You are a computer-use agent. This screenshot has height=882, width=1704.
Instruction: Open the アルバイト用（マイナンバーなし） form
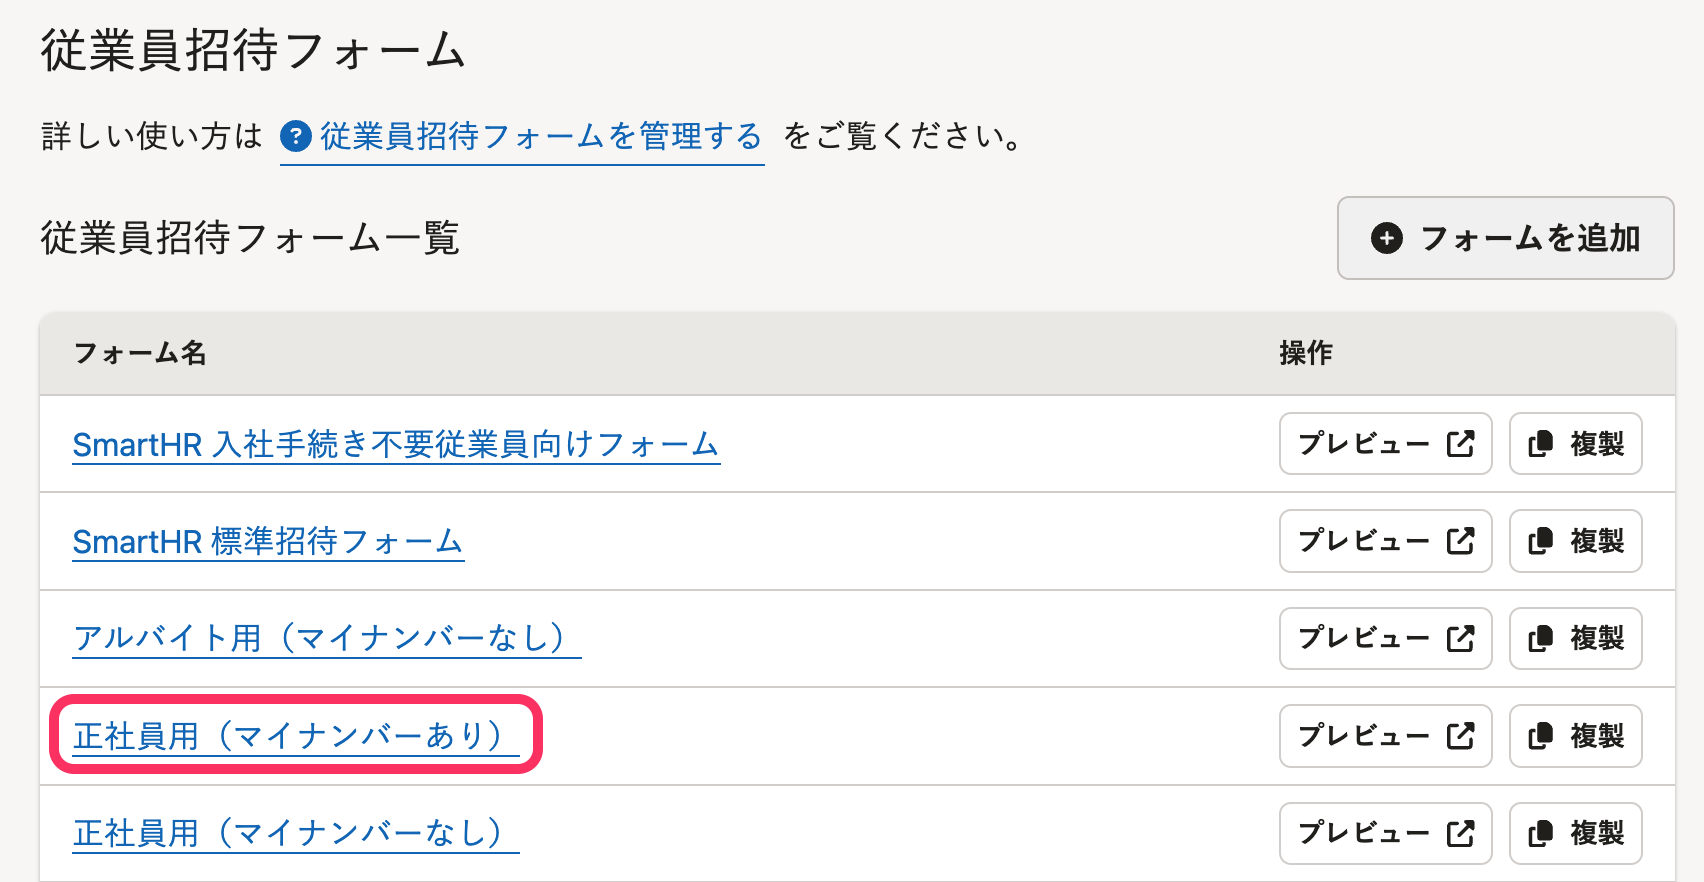(x=326, y=638)
